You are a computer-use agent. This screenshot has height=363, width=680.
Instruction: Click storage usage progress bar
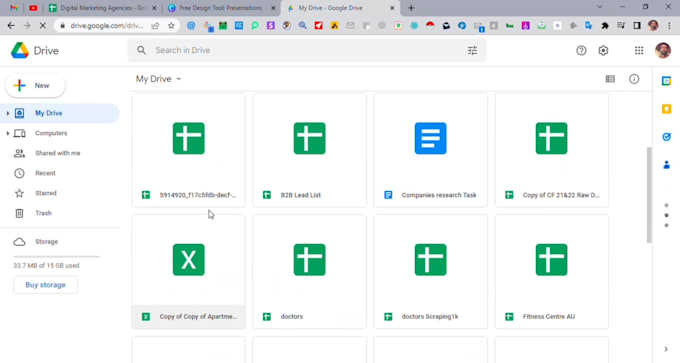(56, 257)
